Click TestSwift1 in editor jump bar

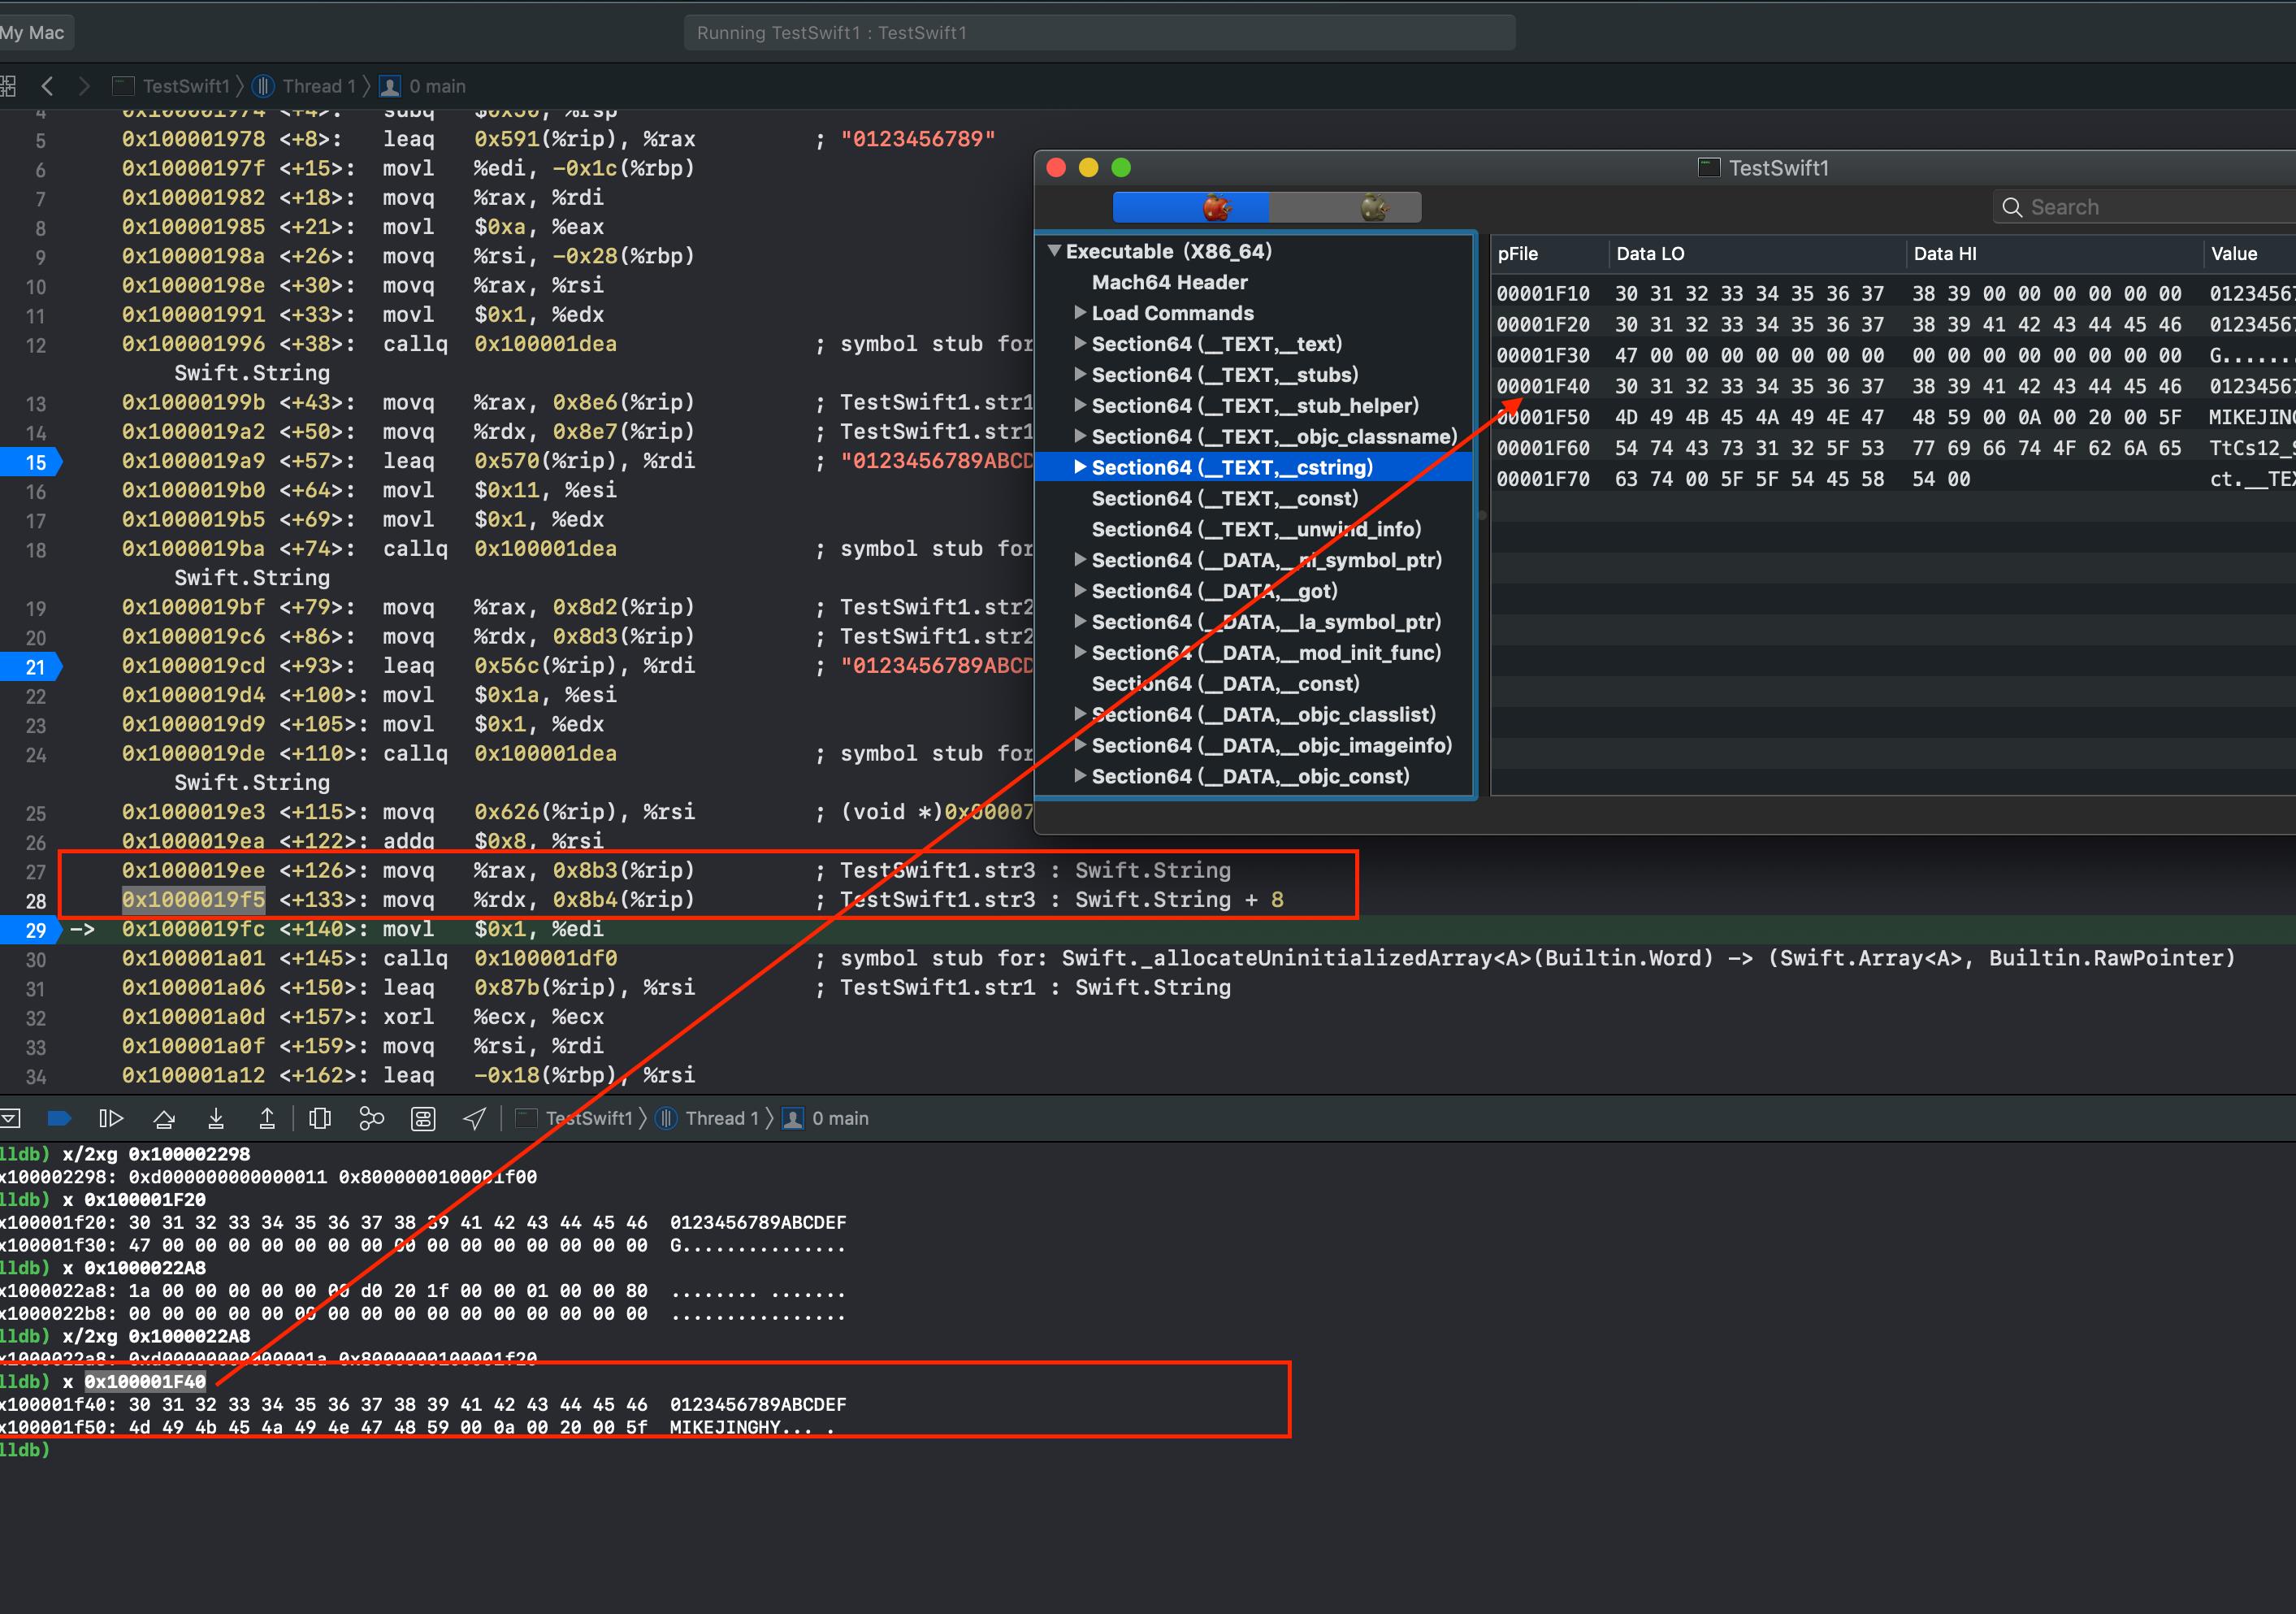tap(171, 86)
